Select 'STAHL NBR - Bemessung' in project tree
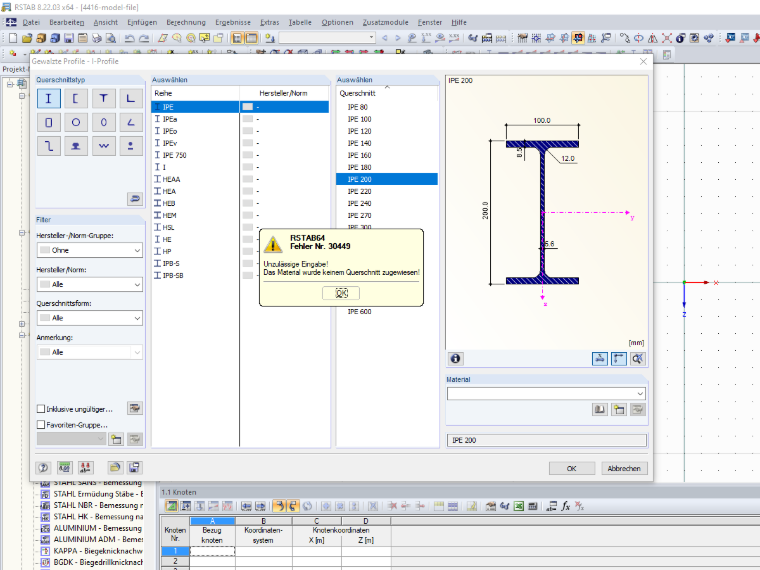 point(98,505)
